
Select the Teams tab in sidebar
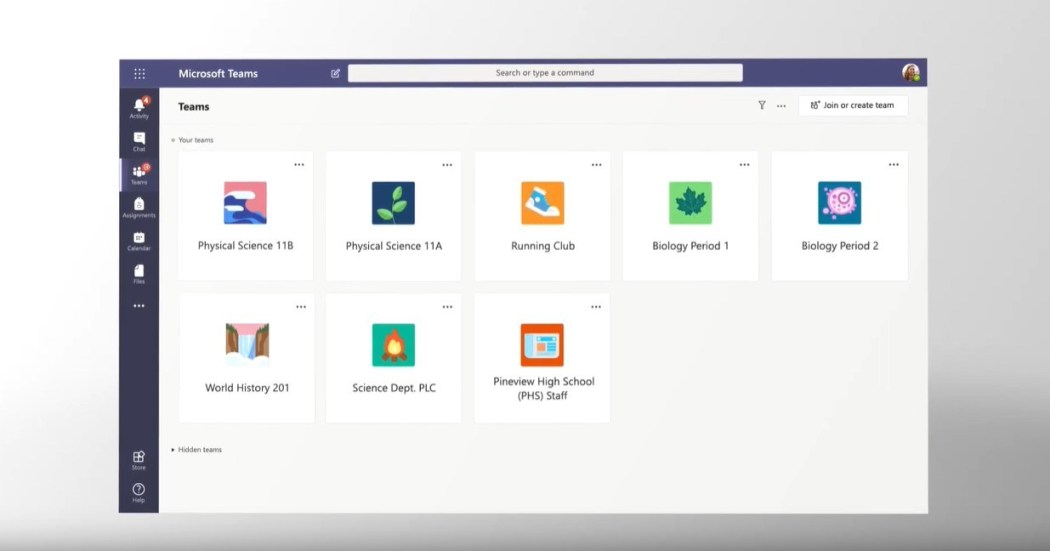(x=139, y=174)
